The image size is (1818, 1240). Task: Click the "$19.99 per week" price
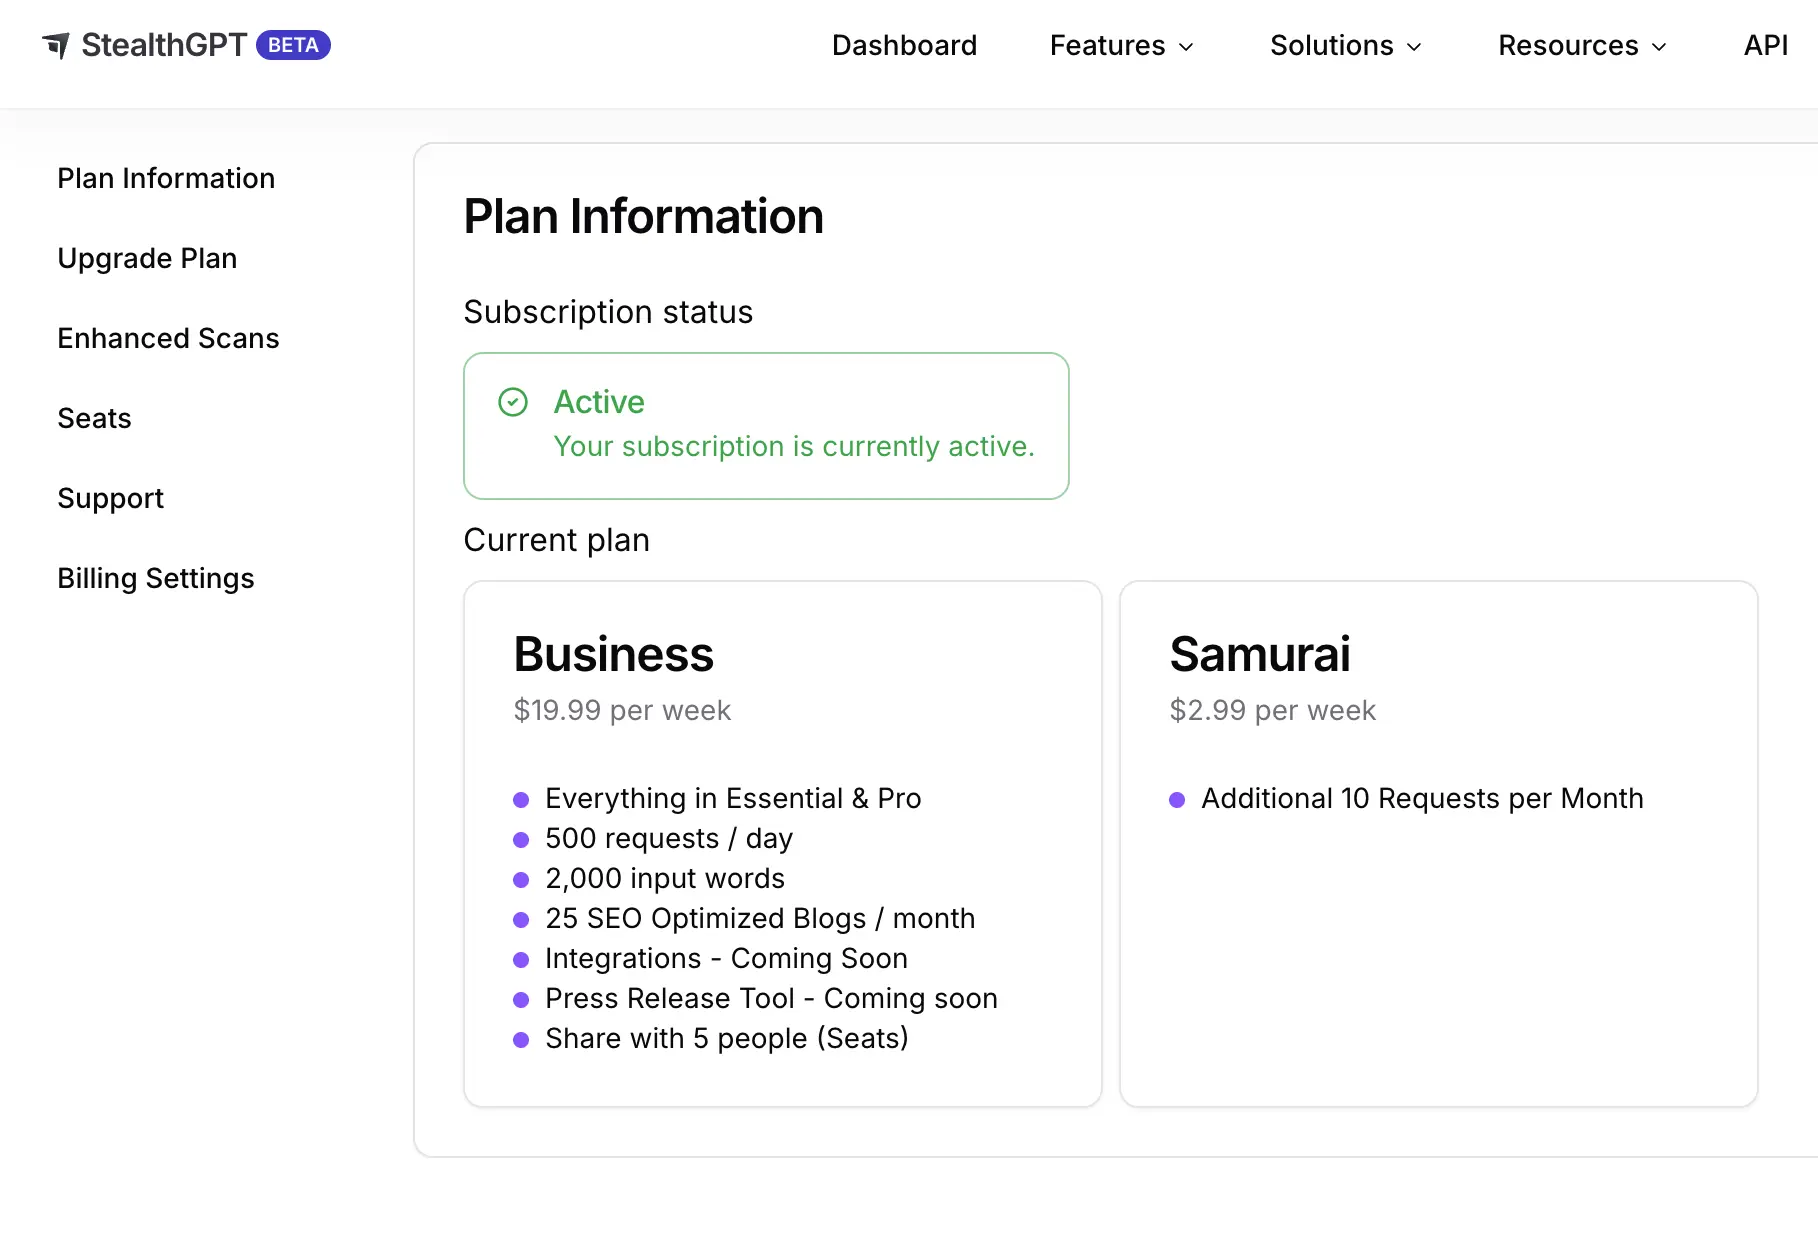pyautogui.click(x=622, y=710)
